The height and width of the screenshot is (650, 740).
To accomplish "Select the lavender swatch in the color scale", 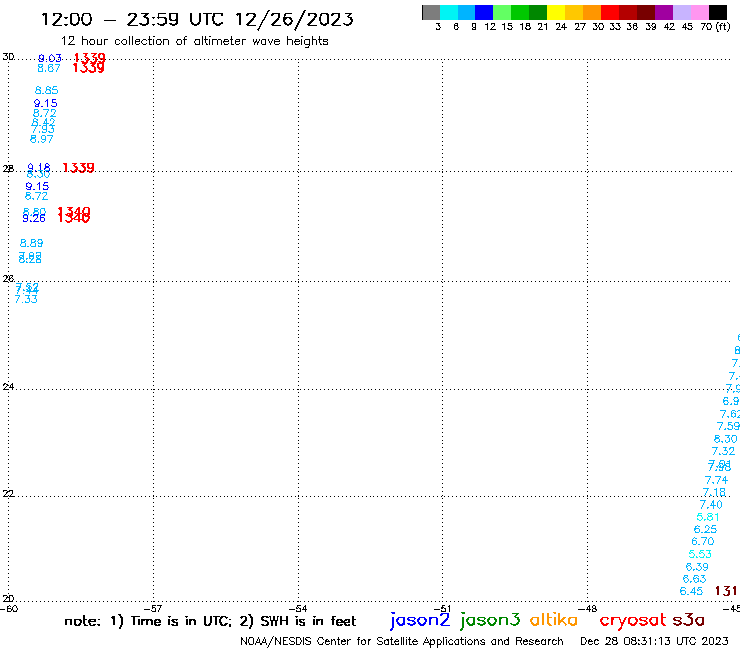I will [681, 12].
